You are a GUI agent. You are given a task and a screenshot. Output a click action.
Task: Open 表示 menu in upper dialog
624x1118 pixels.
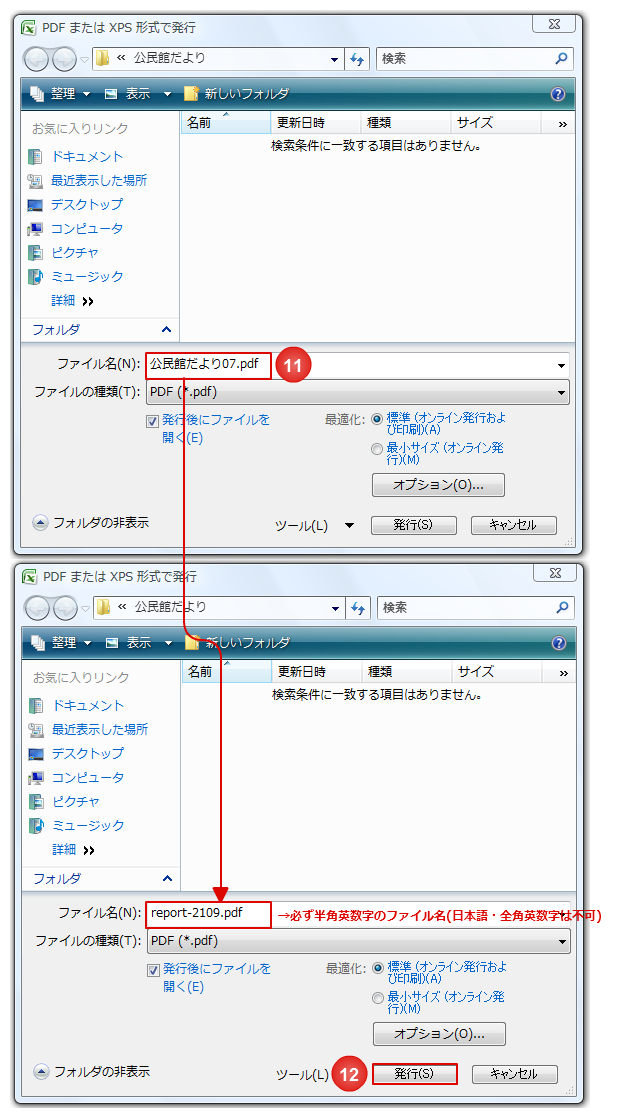tap(138, 93)
